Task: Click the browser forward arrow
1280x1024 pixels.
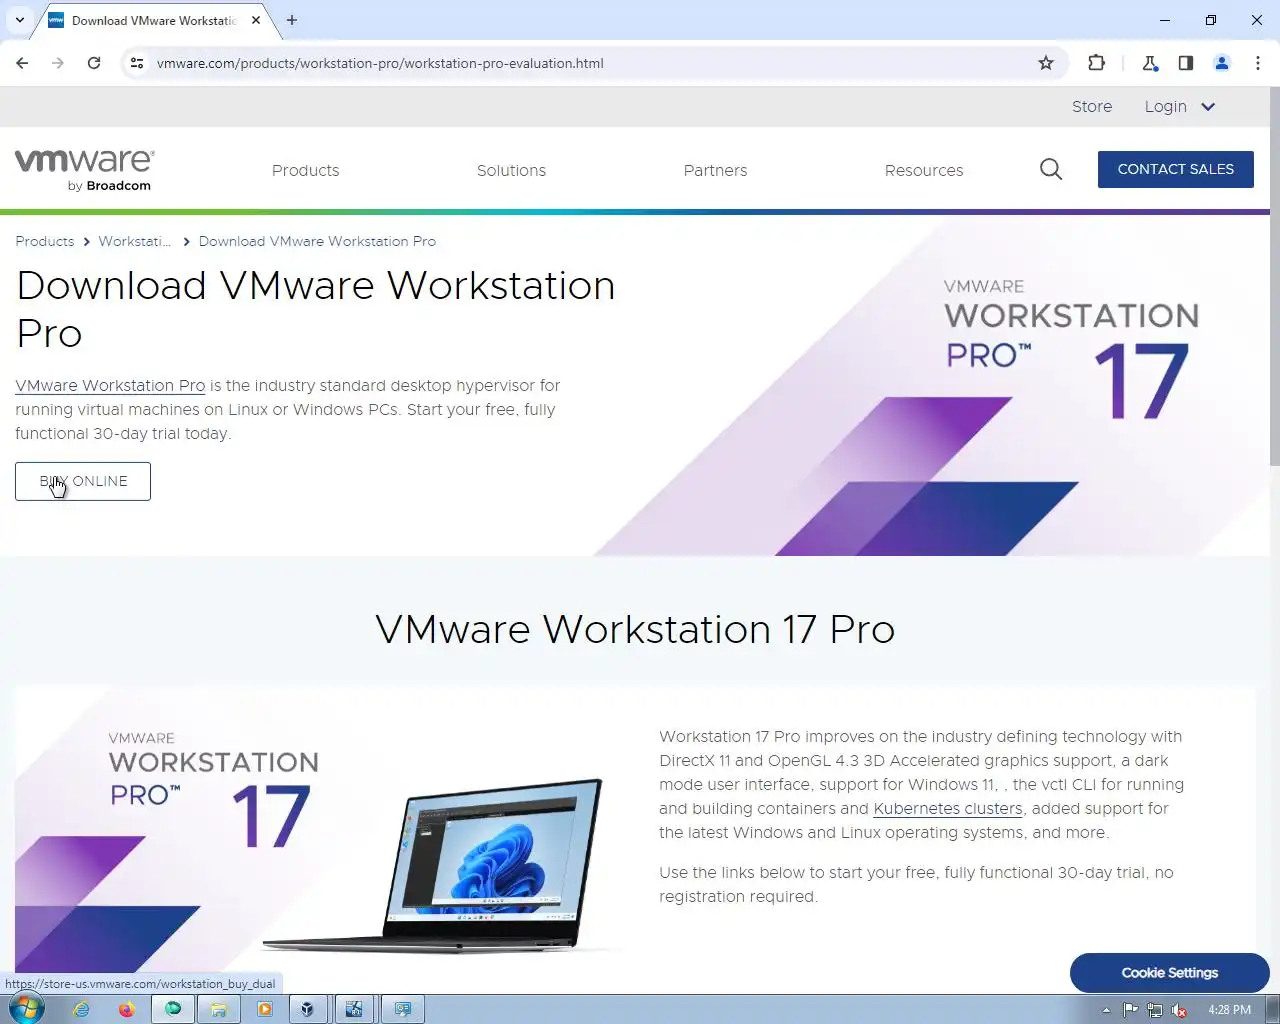Action: click(58, 63)
